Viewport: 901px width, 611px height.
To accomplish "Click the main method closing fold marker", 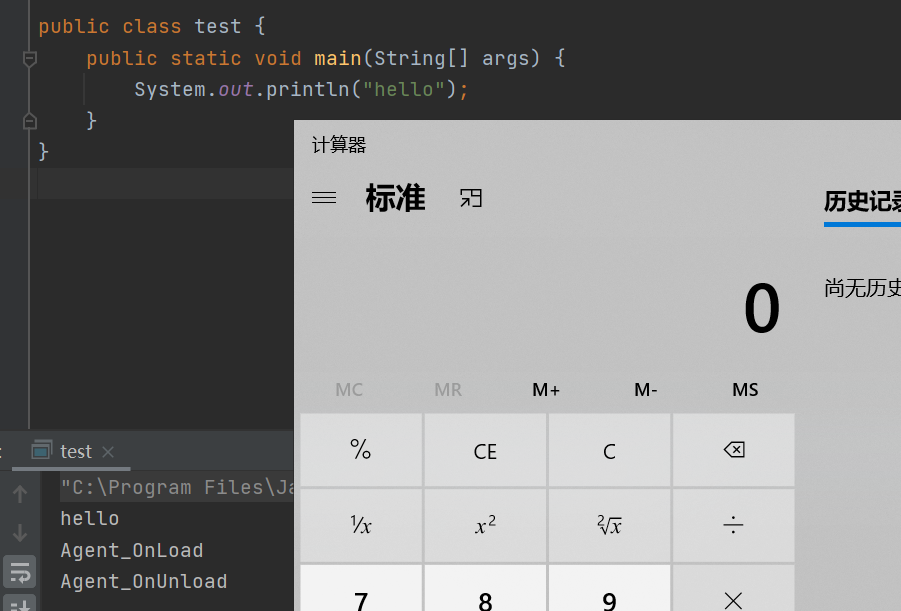I will coord(29,121).
